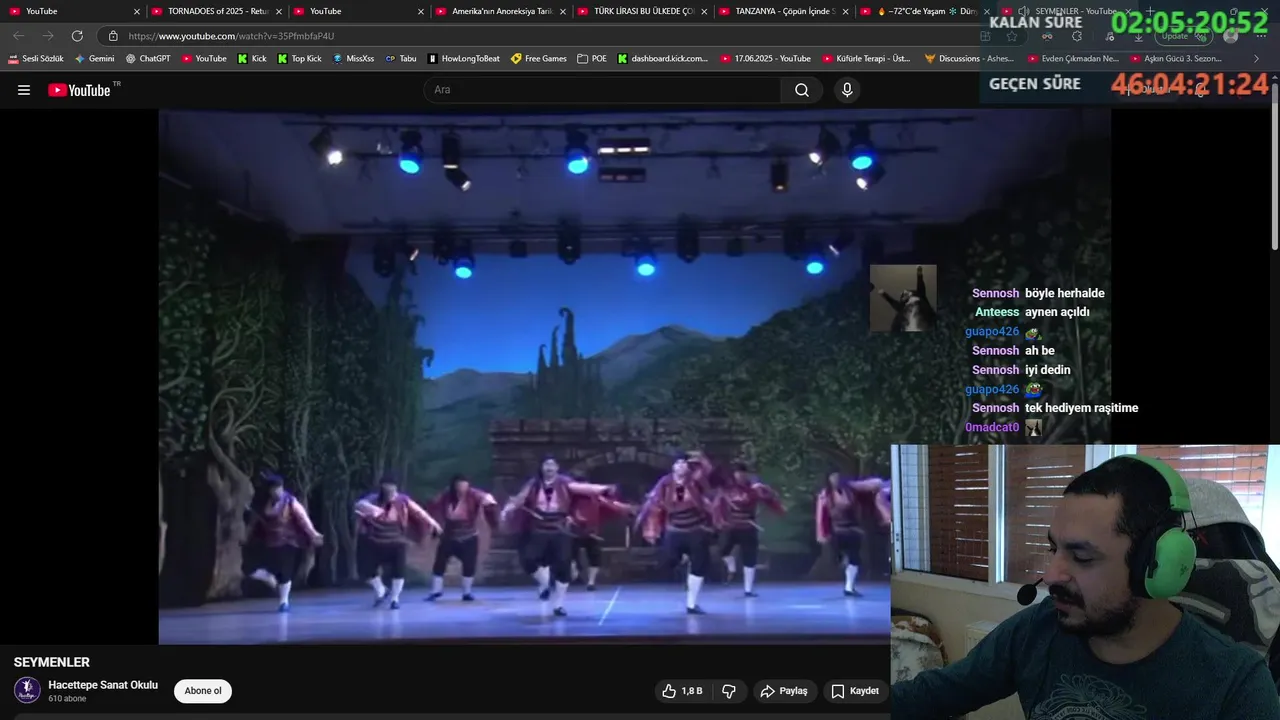Save video with Kaydet button
Image resolution: width=1280 pixels, height=720 pixels.
tap(855, 691)
